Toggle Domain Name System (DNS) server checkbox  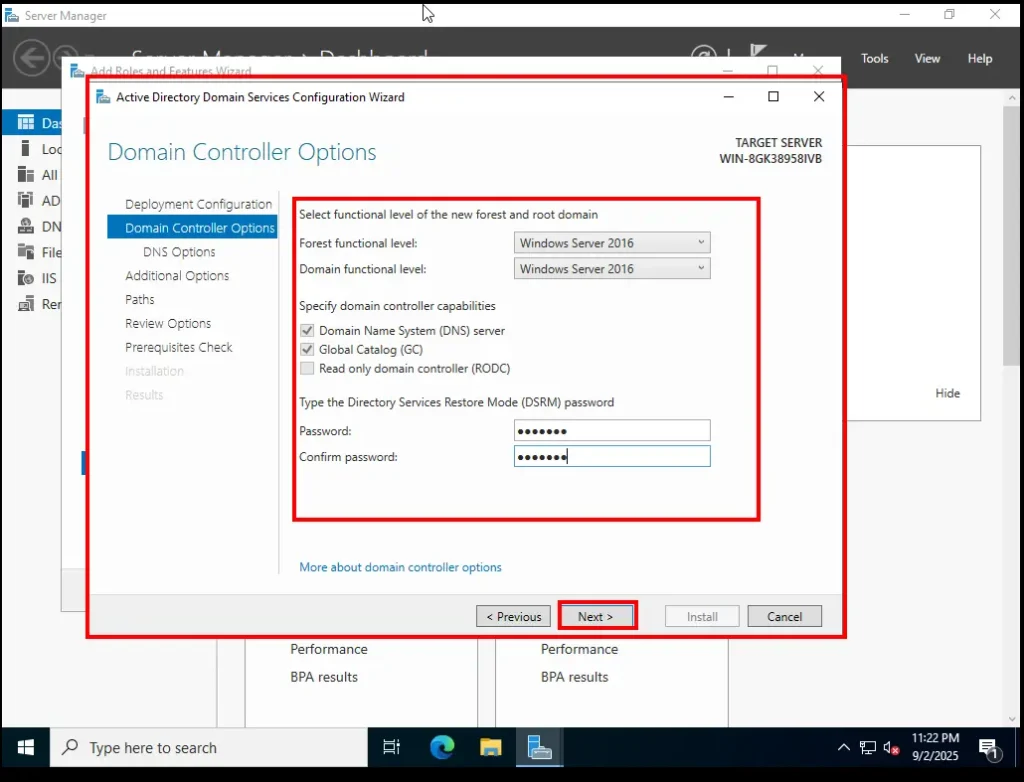click(307, 331)
